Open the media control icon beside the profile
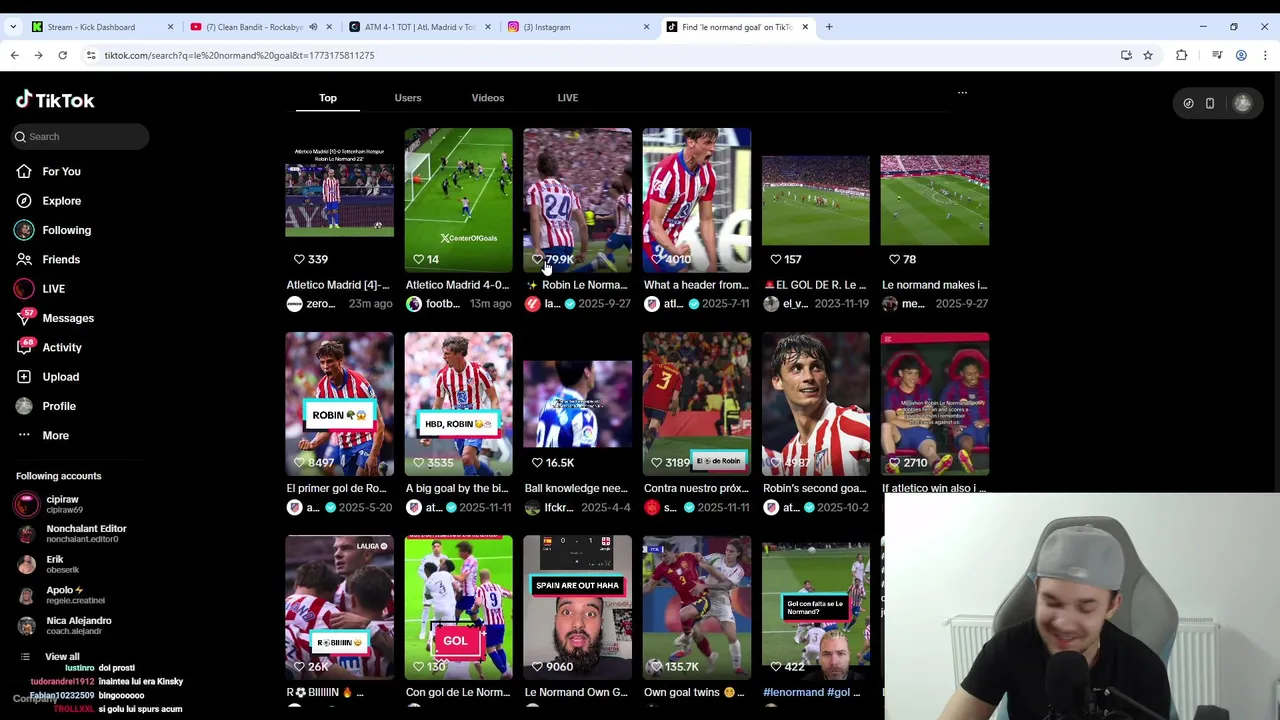 pos(1217,55)
